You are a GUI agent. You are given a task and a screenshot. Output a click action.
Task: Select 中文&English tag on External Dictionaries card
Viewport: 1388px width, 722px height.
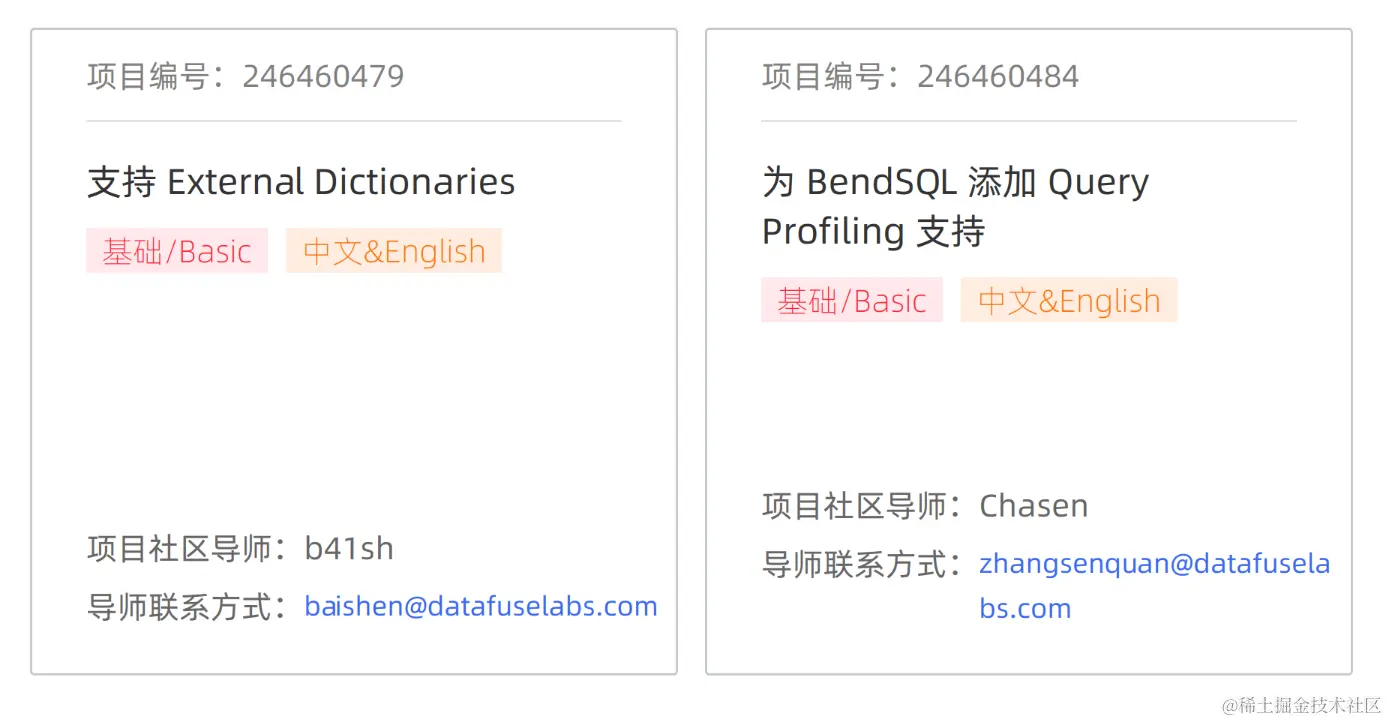[x=394, y=251]
